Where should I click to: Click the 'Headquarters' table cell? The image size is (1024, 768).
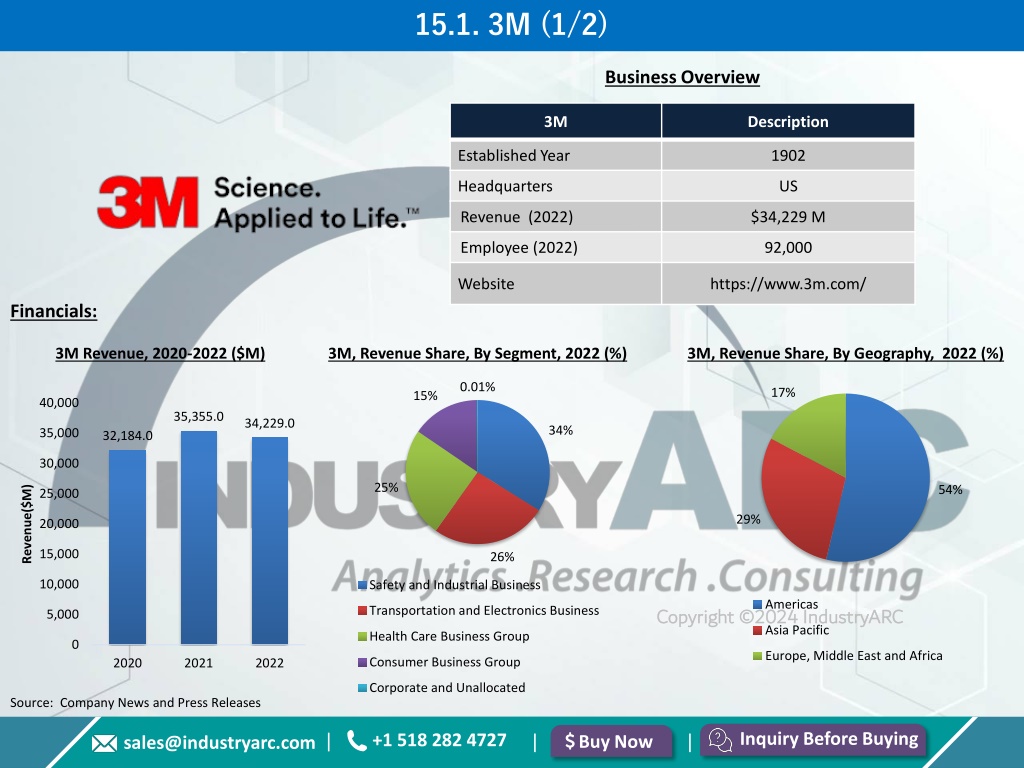click(x=556, y=186)
